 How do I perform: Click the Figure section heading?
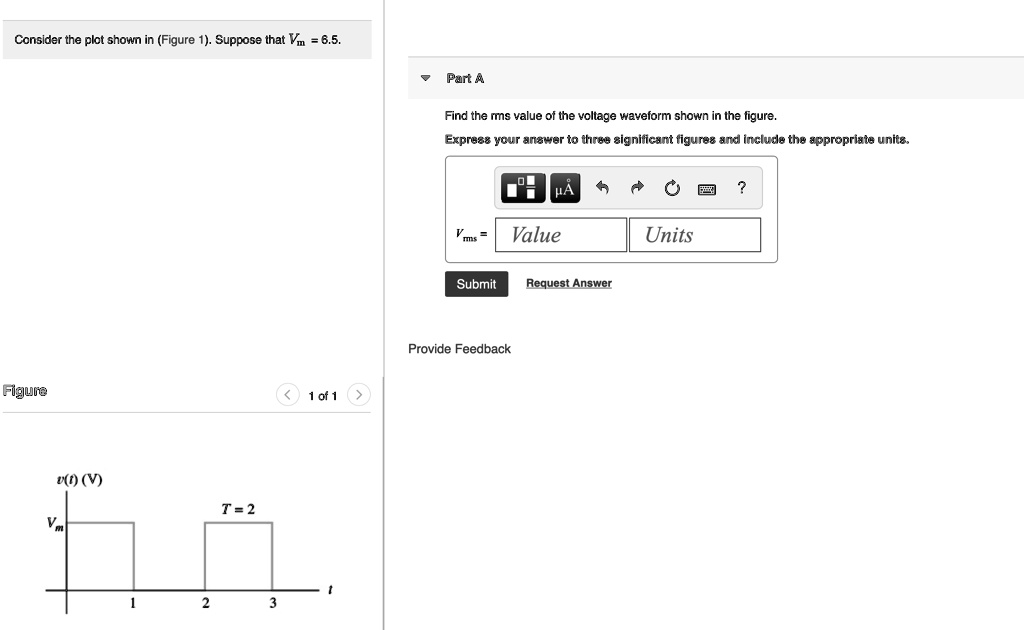[x=24, y=390]
